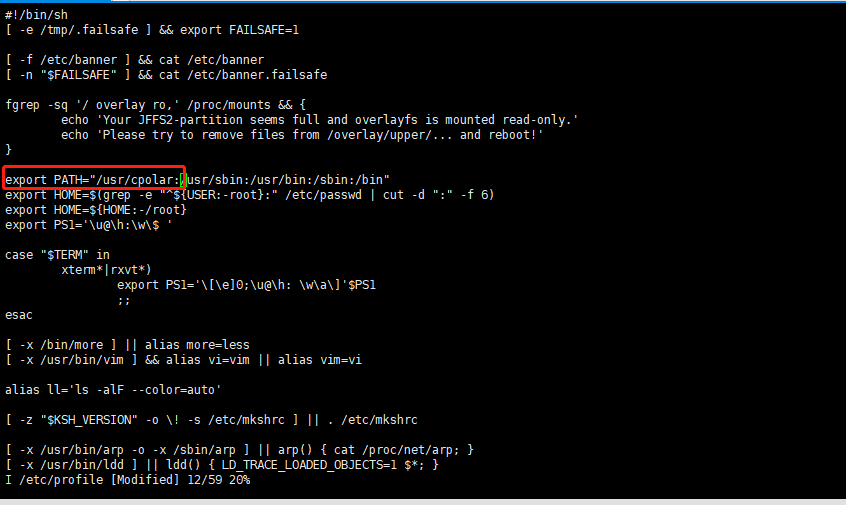Click the /etc/profile [Modified] status line

point(128,480)
